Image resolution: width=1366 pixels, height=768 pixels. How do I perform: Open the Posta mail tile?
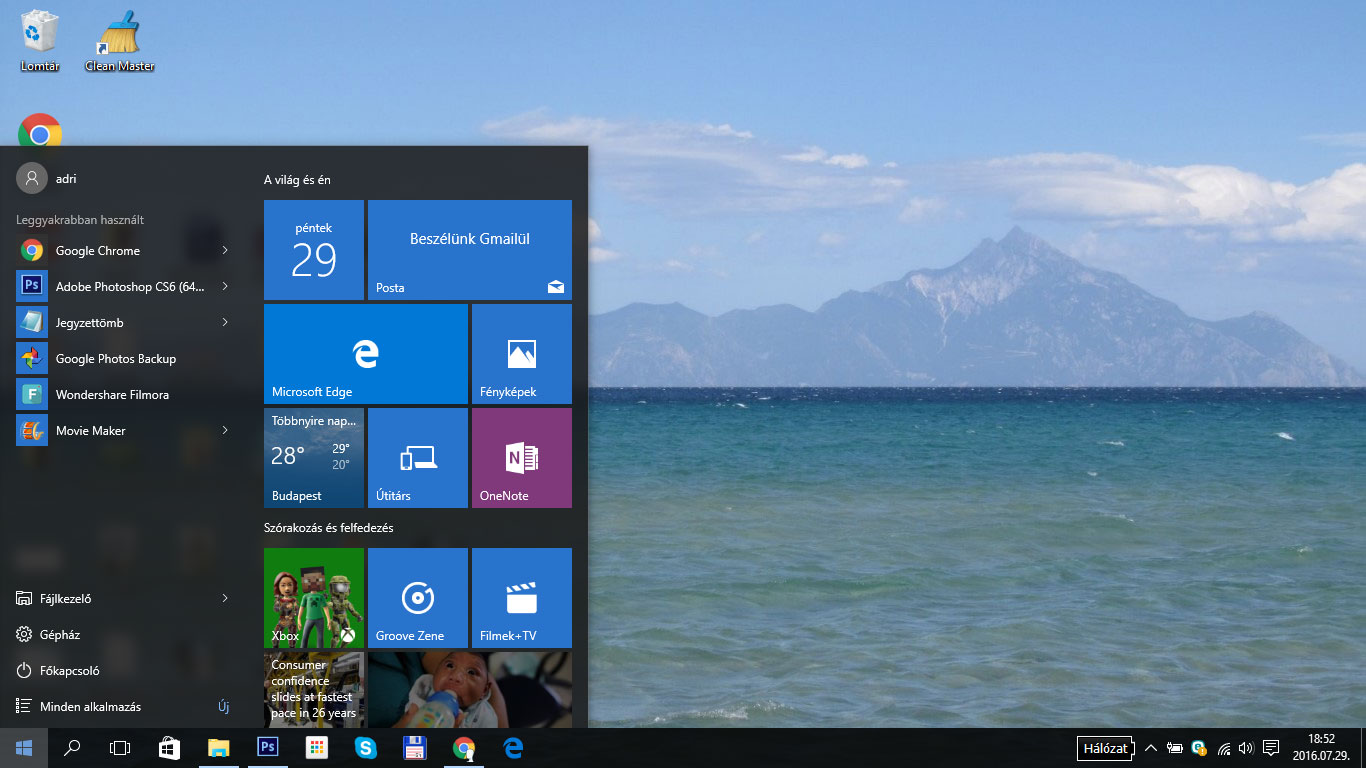pos(470,250)
